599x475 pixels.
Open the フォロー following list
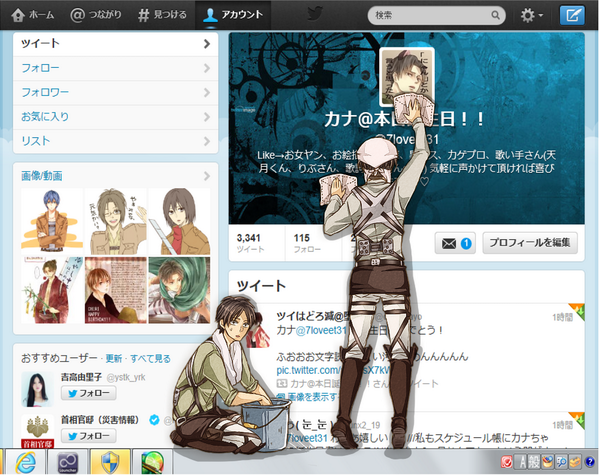tap(115, 68)
